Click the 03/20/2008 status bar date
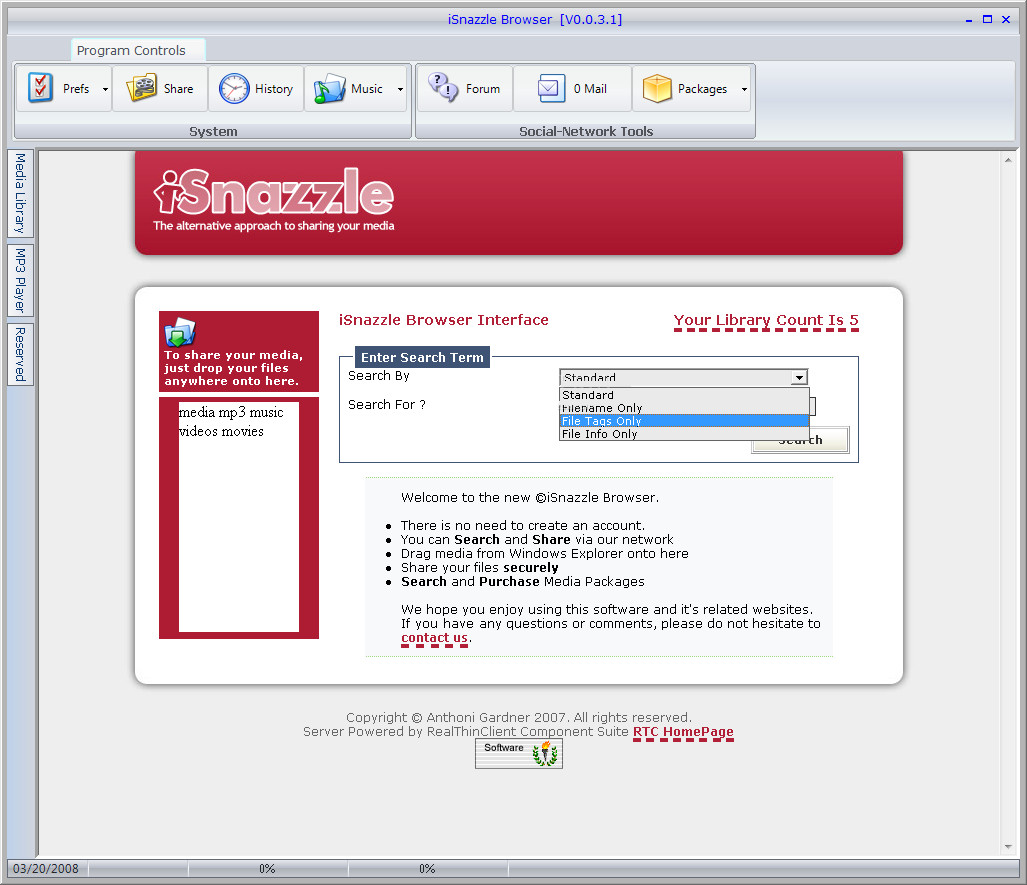 [46, 869]
